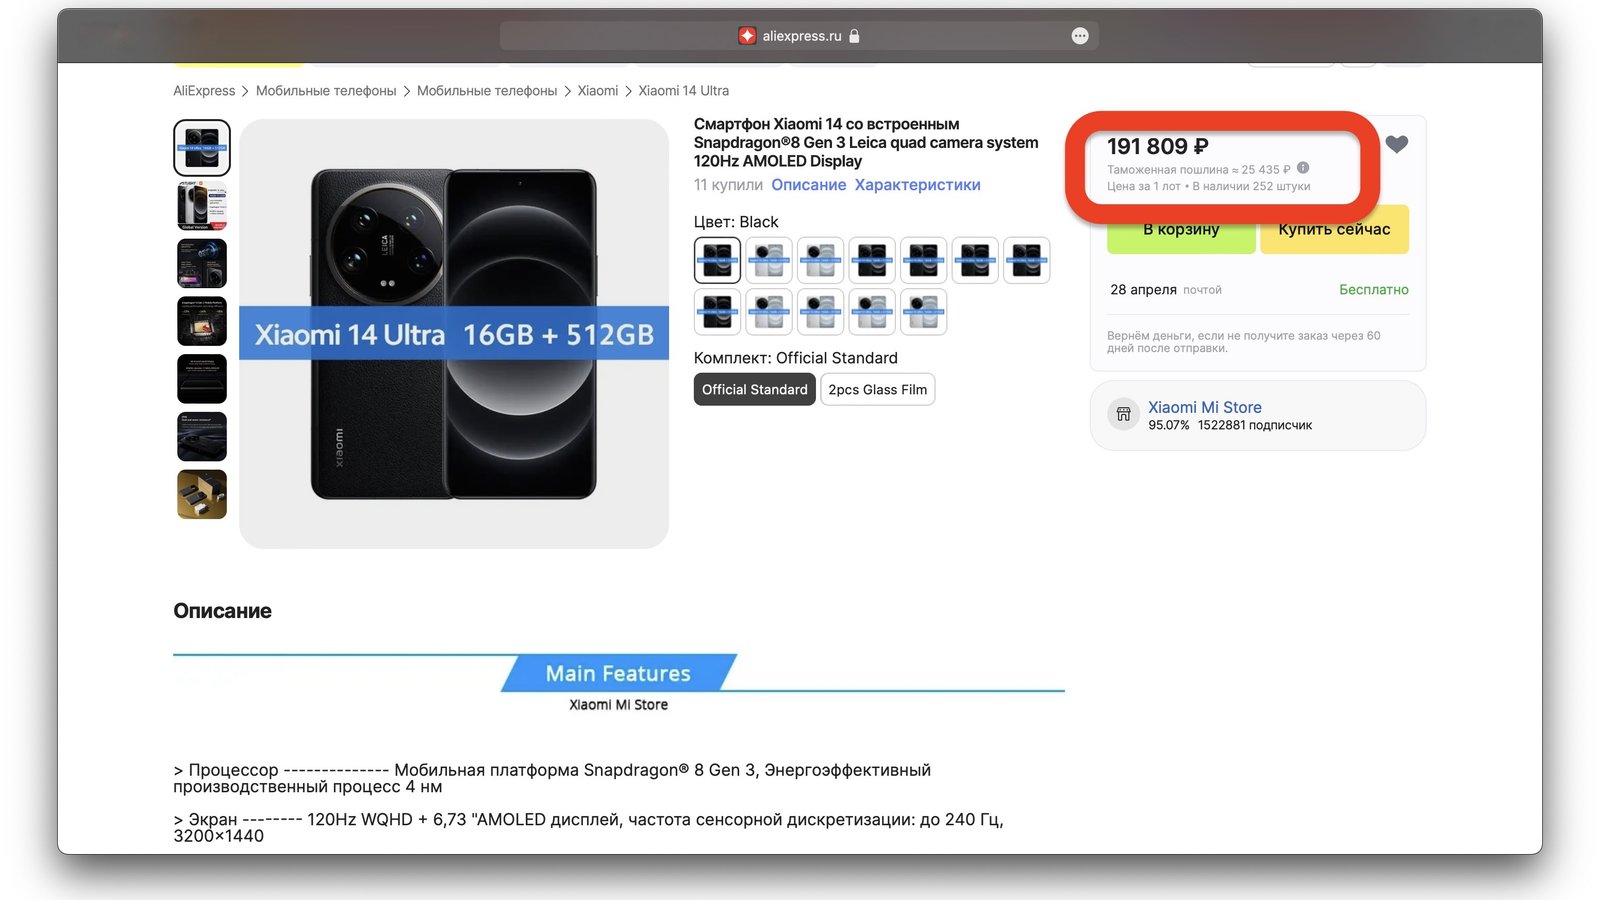Select the first color variant in second row
This screenshot has height=900, width=1600.
pos(717,311)
